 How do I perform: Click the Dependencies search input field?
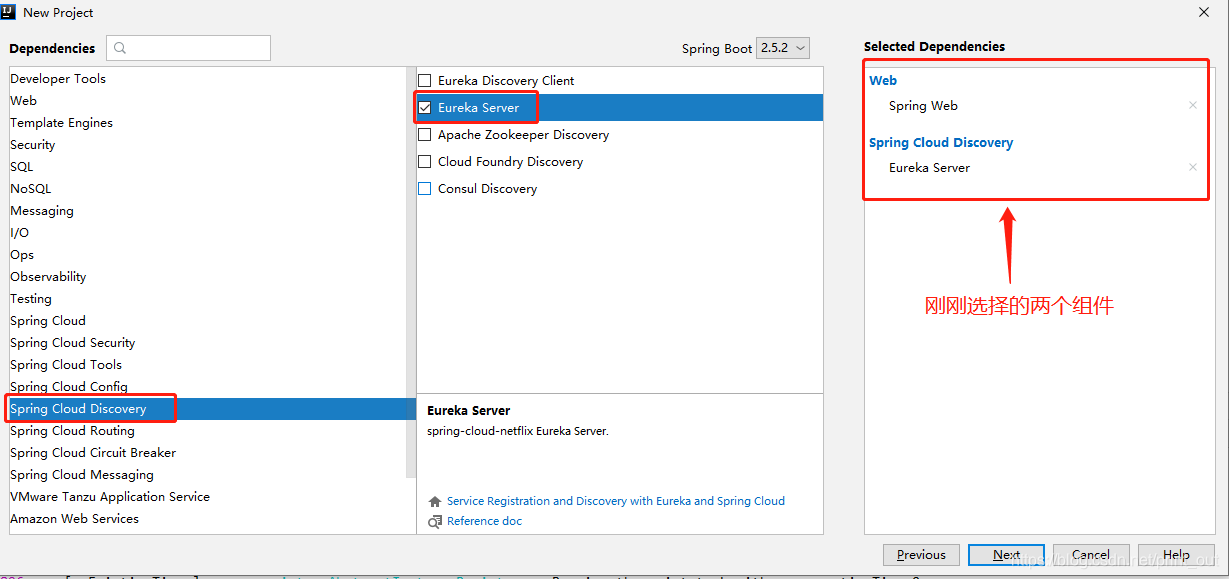pyautogui.click(x=188, y=48)
